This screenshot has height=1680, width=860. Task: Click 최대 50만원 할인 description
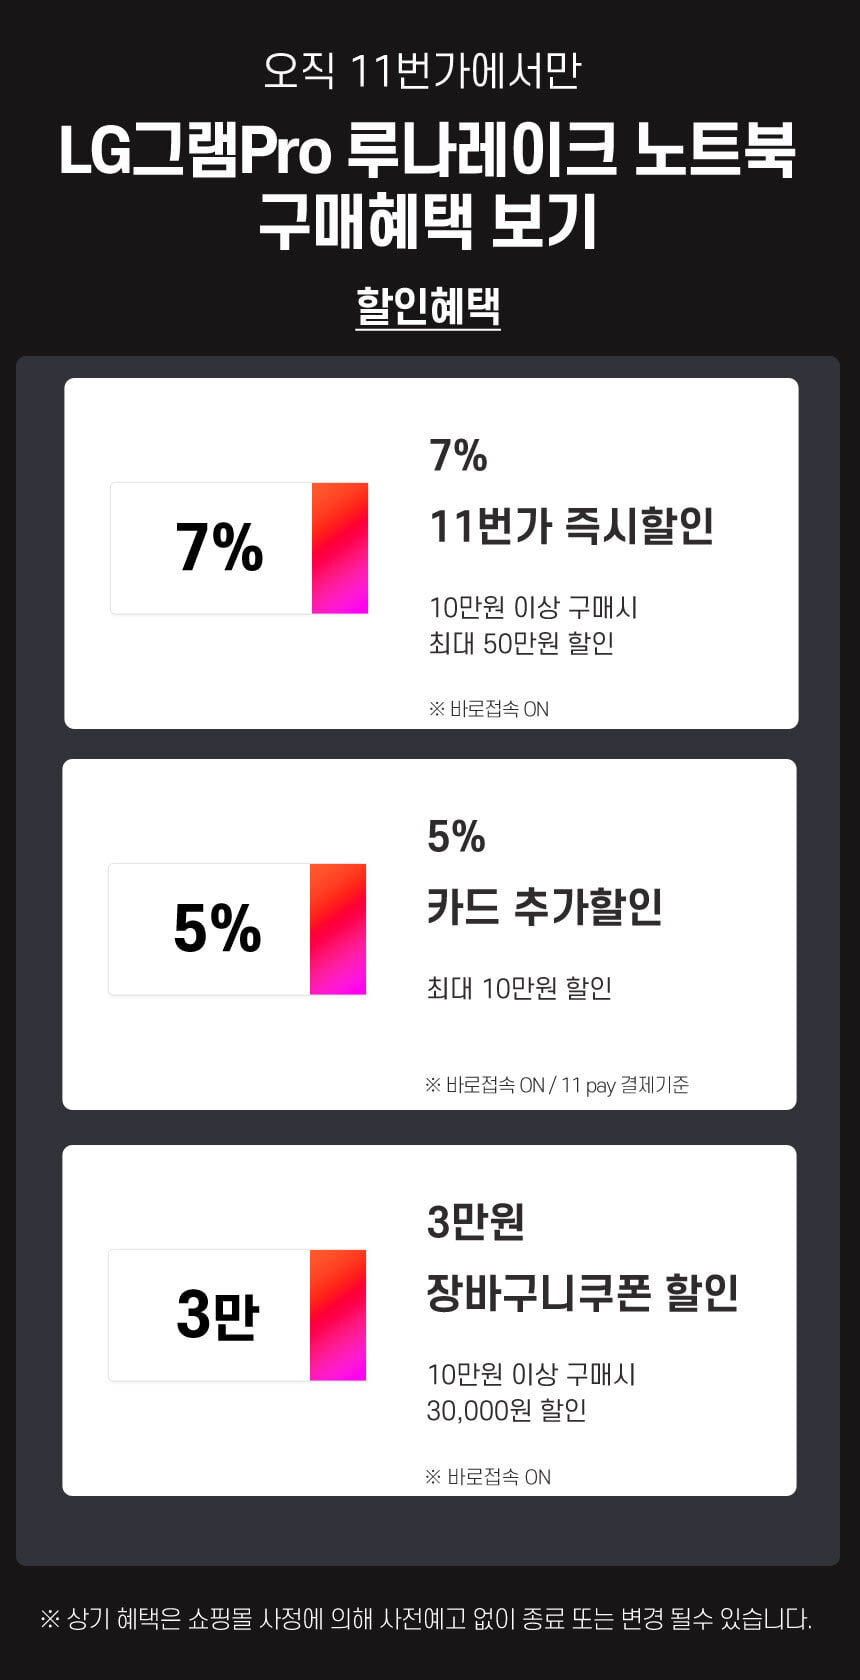pos(521,643)
